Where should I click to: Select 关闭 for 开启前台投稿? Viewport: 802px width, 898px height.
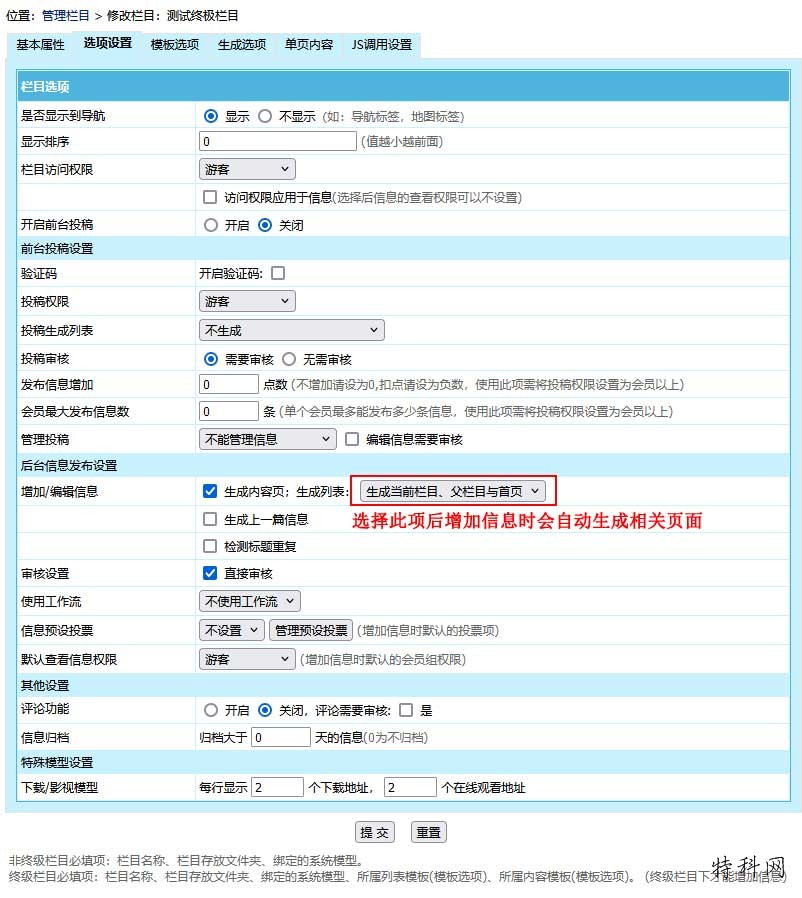pyautogui.click(x=265, y=225)
